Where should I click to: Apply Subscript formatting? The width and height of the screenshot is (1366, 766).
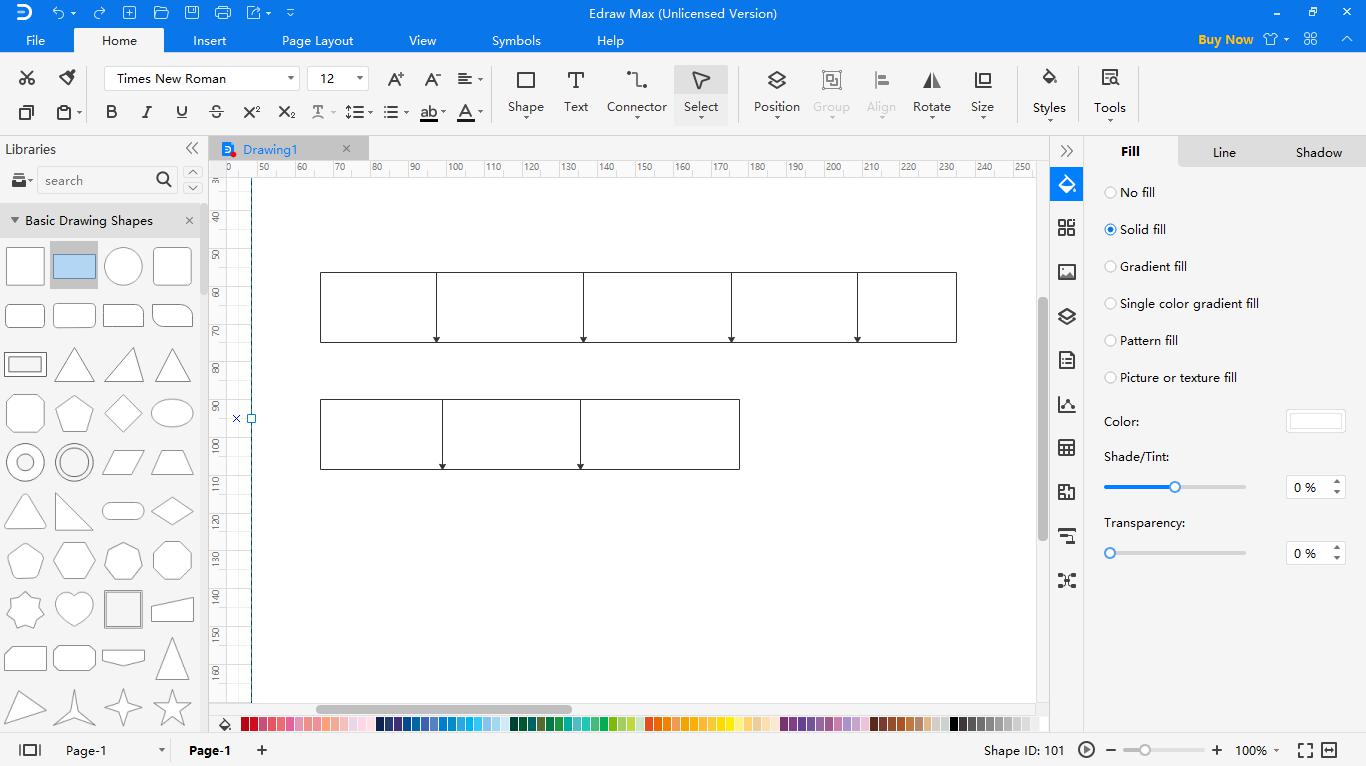(287, 112)
